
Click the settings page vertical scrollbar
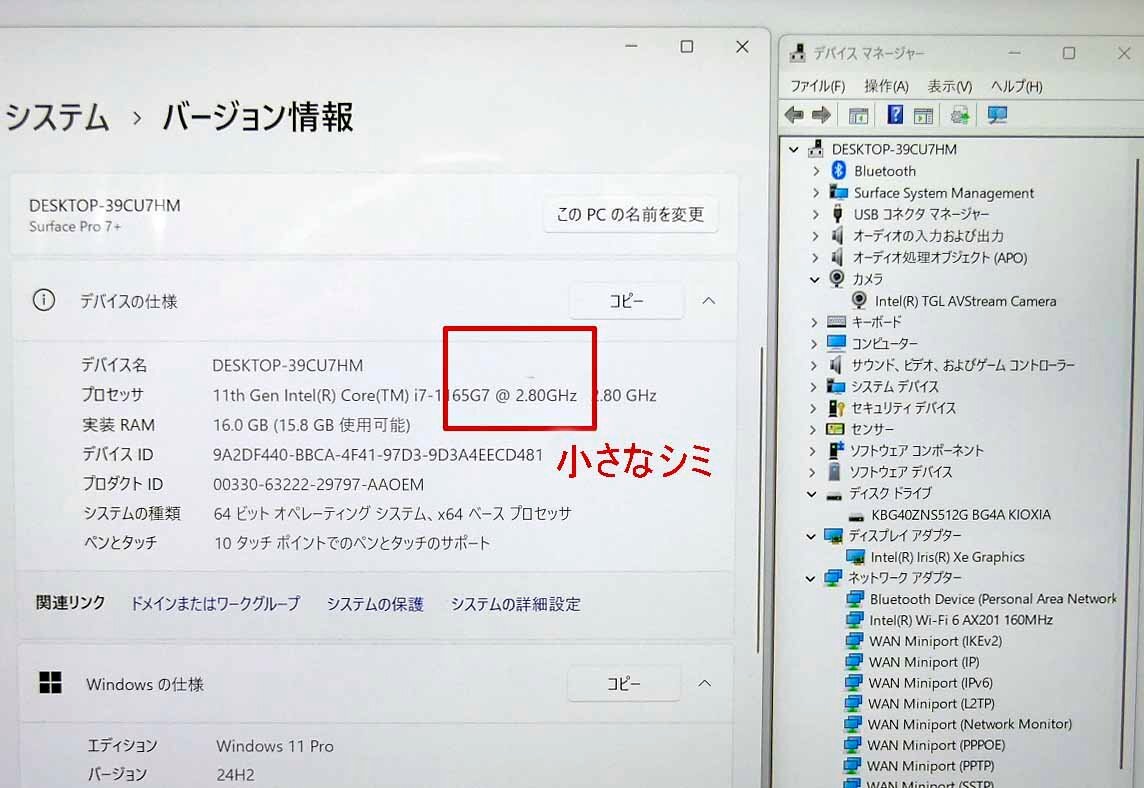click(x=760, y=500)
